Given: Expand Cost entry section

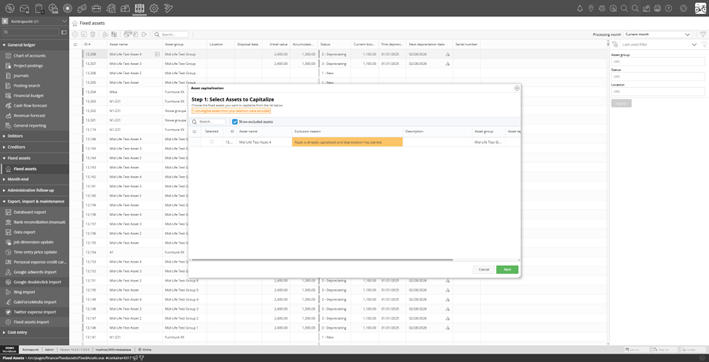Looking at the screenshot, I should (x=34, y=332).
